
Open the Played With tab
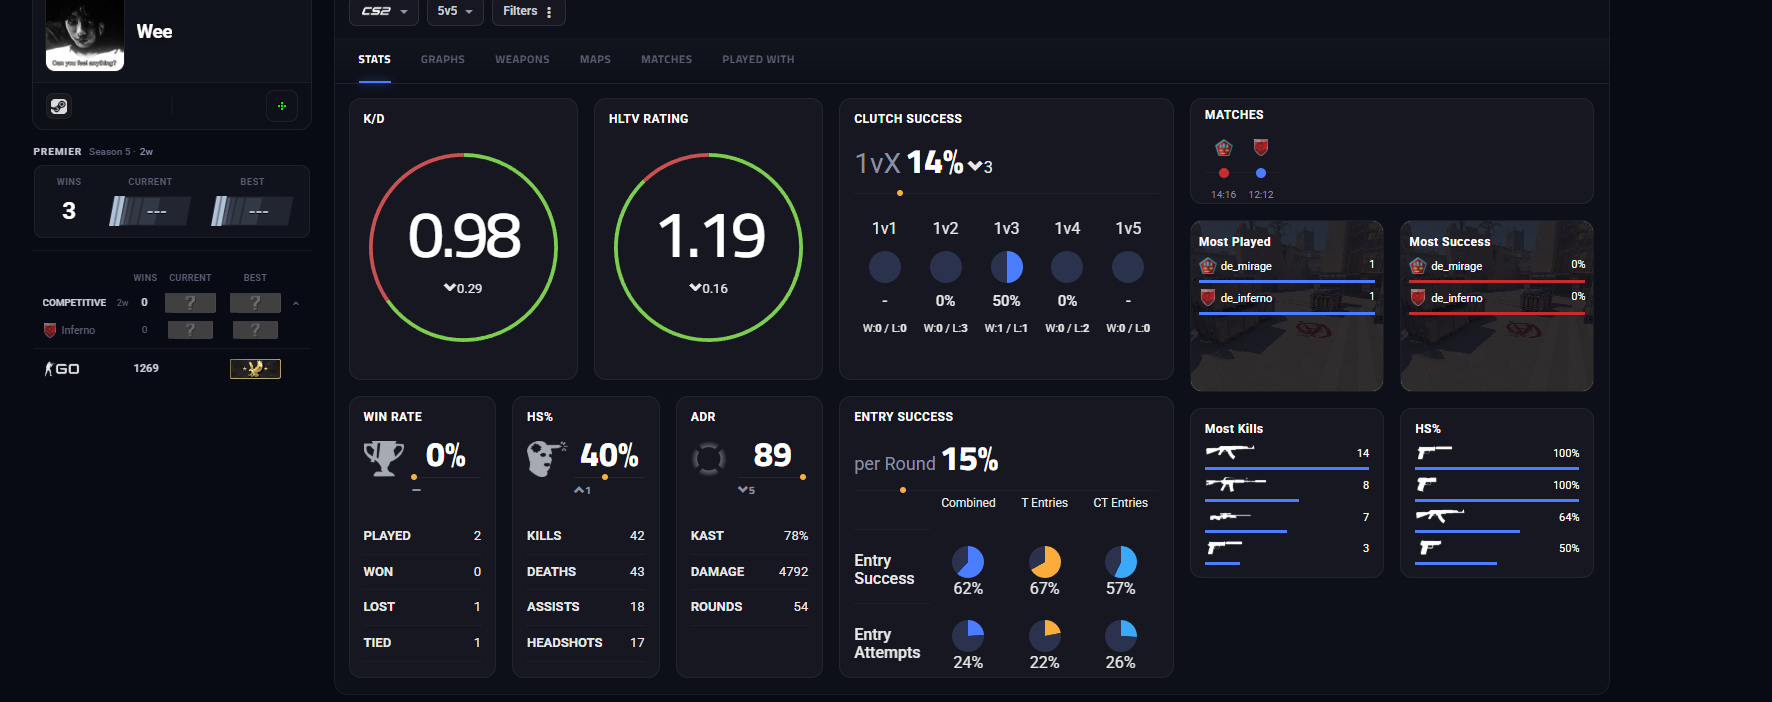click(758, 60)
